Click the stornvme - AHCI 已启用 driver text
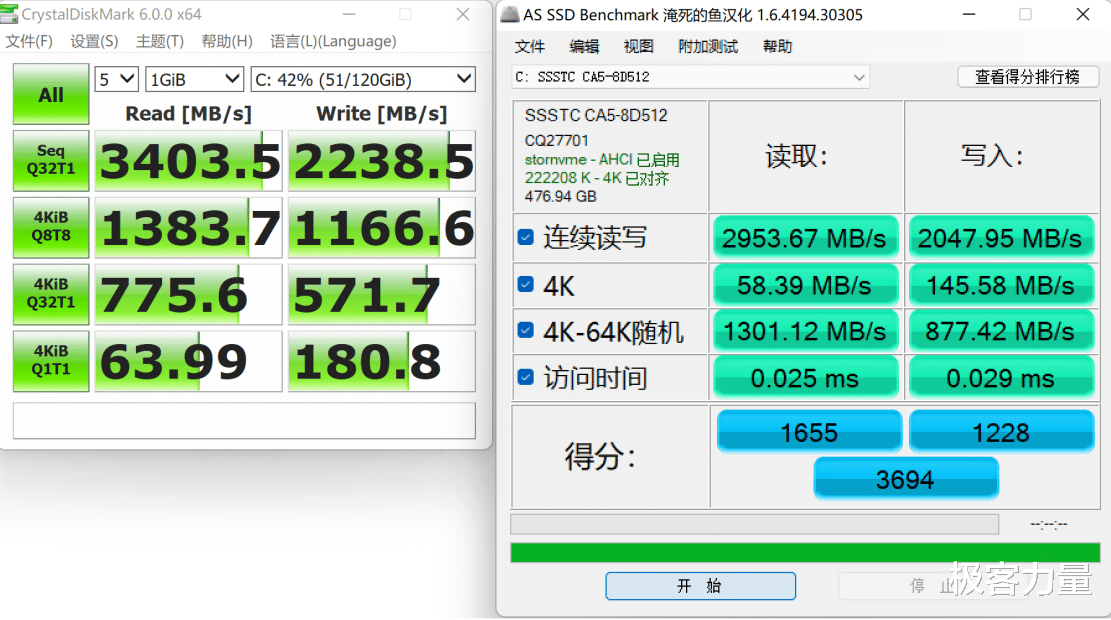This screenshot has height=620, width=1111. 602,159
